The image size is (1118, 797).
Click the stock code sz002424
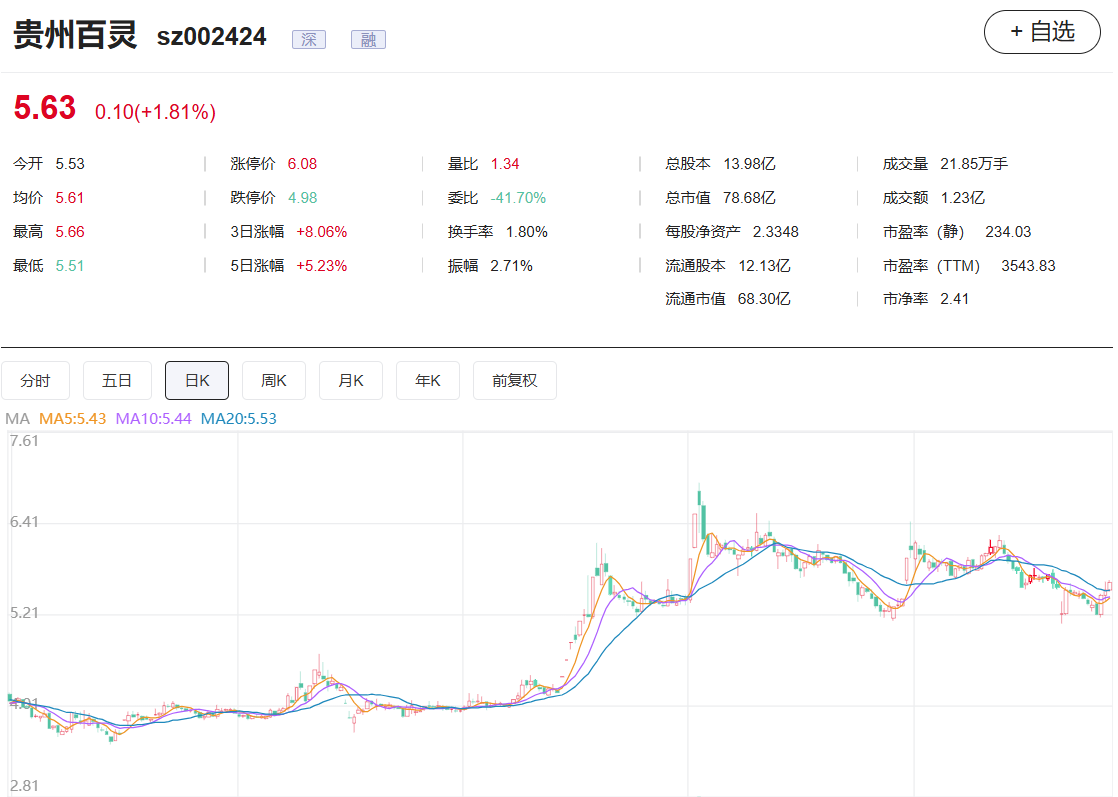[x=211, y=37]
